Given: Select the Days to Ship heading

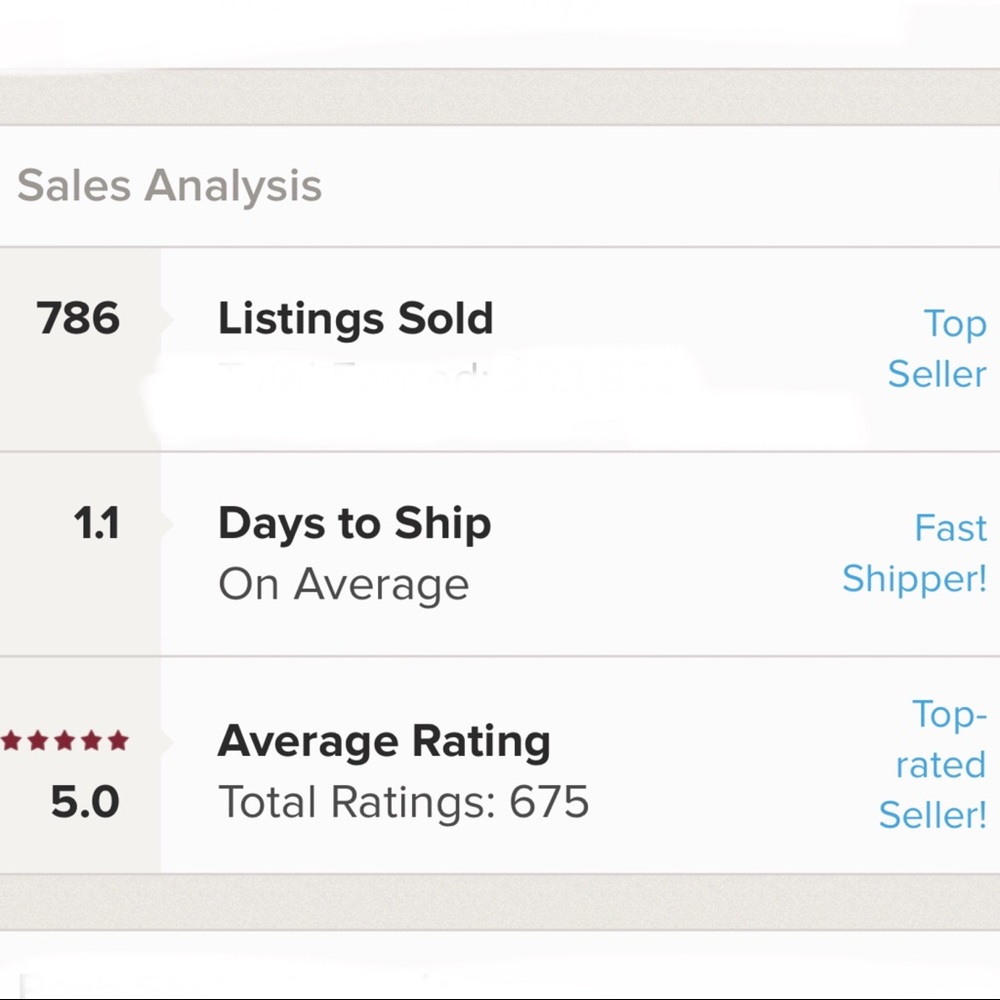Looking at the screenshot, I should (x=354, y=524).
